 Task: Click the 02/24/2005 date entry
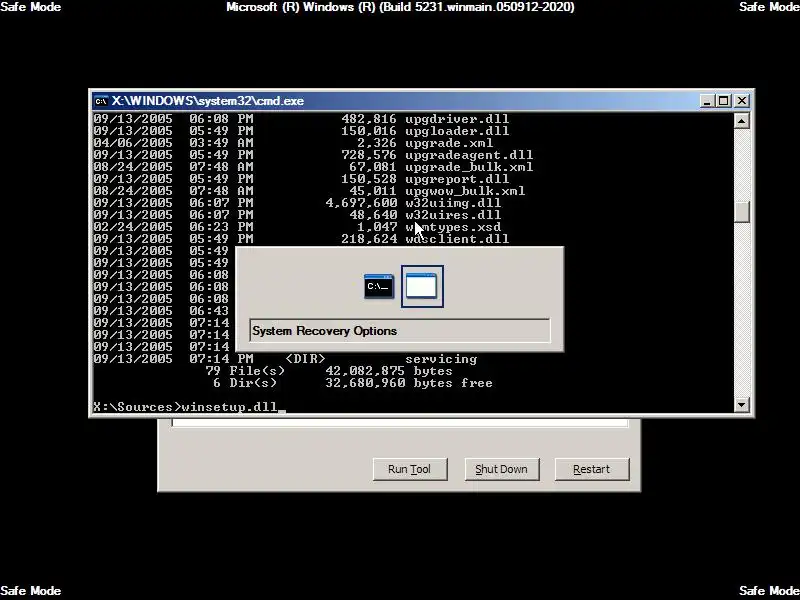pyautogui.click(x=133, y=227)
